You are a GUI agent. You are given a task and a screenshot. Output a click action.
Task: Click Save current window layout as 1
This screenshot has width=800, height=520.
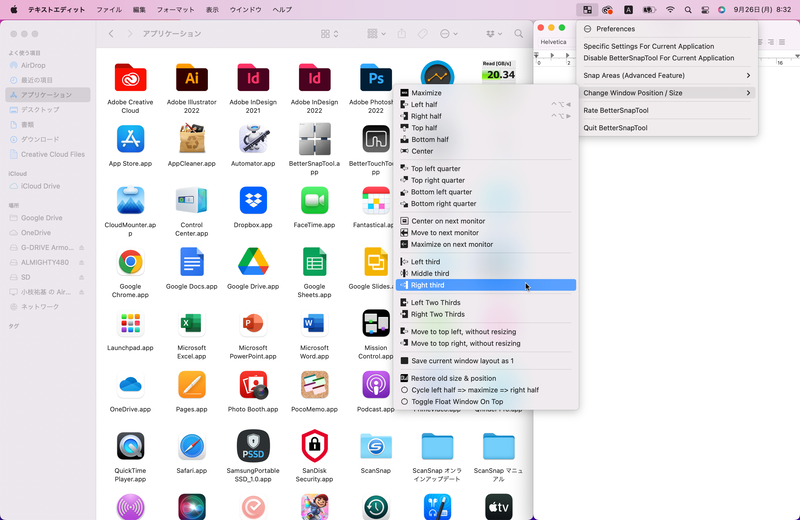click(487, 361)
